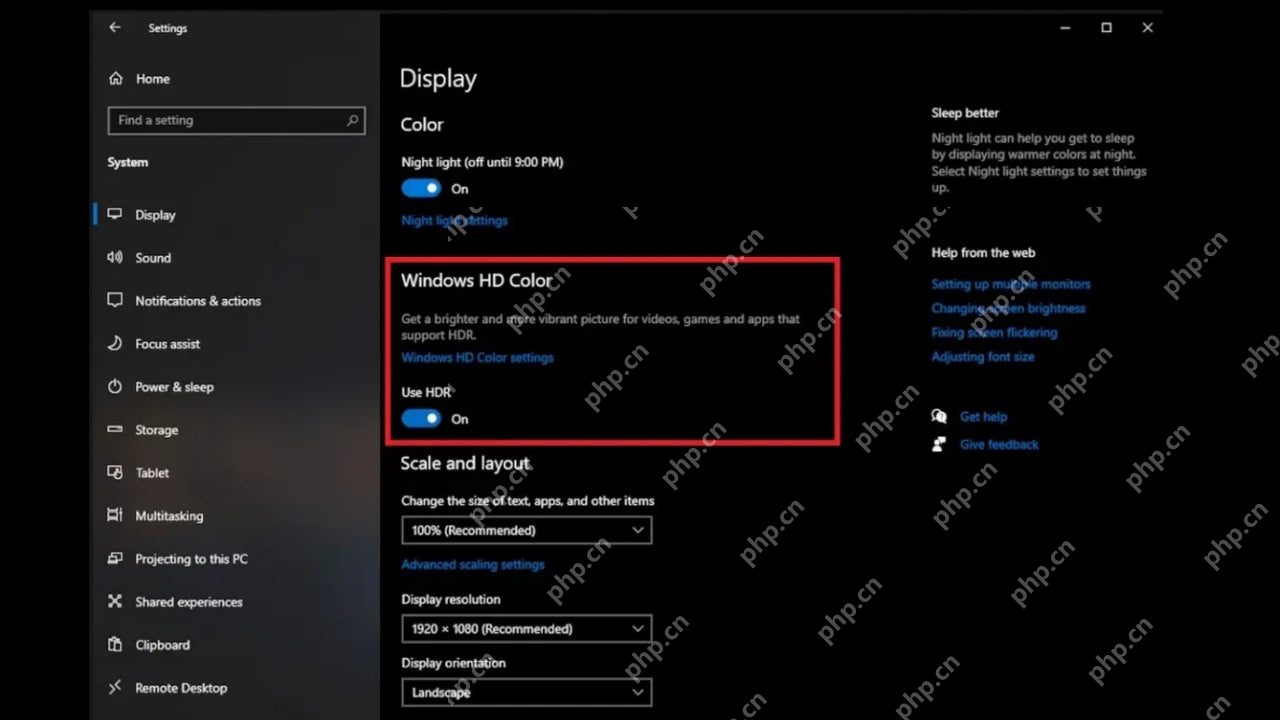
Task: Click the Tablet icon in sidebar
Action: click(x=115, y=472)
